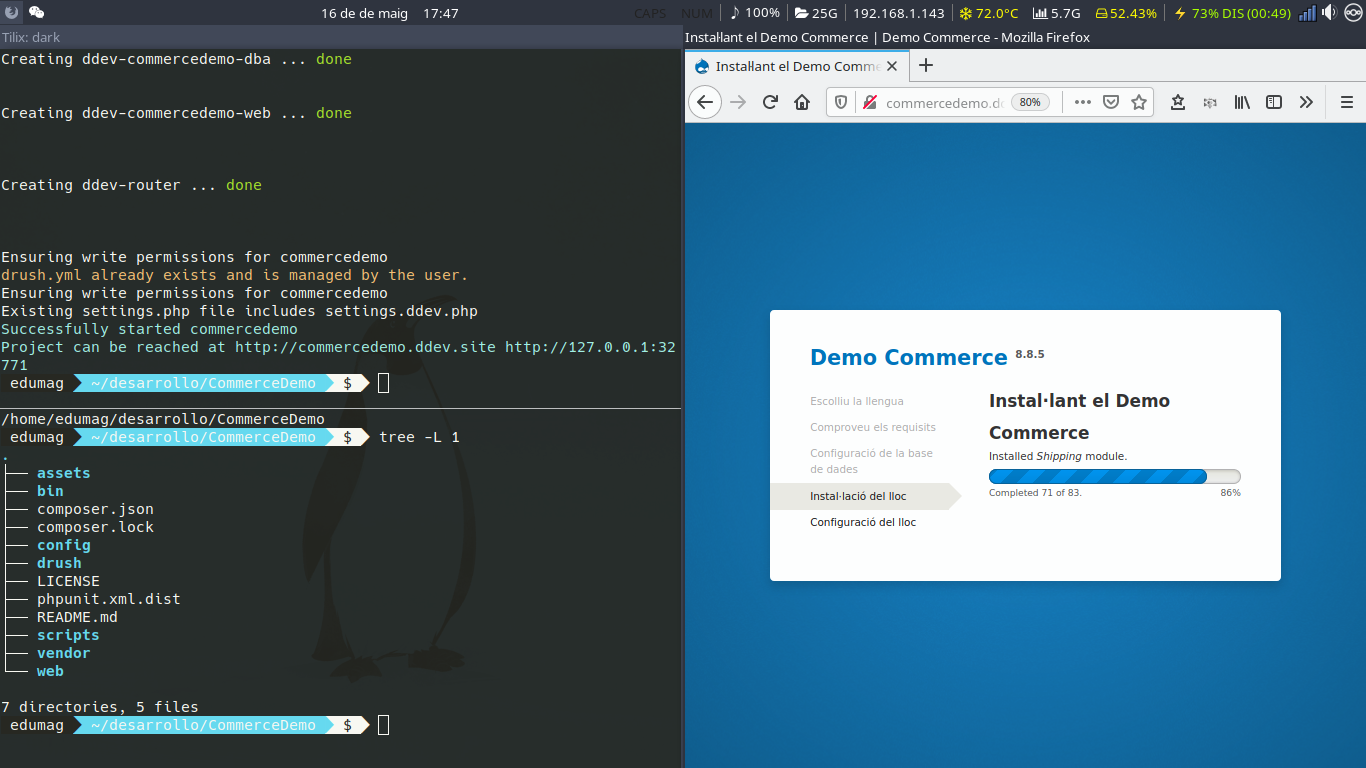Open the page actions three-dot menu
The image size is (1366, 768).
1082,102
